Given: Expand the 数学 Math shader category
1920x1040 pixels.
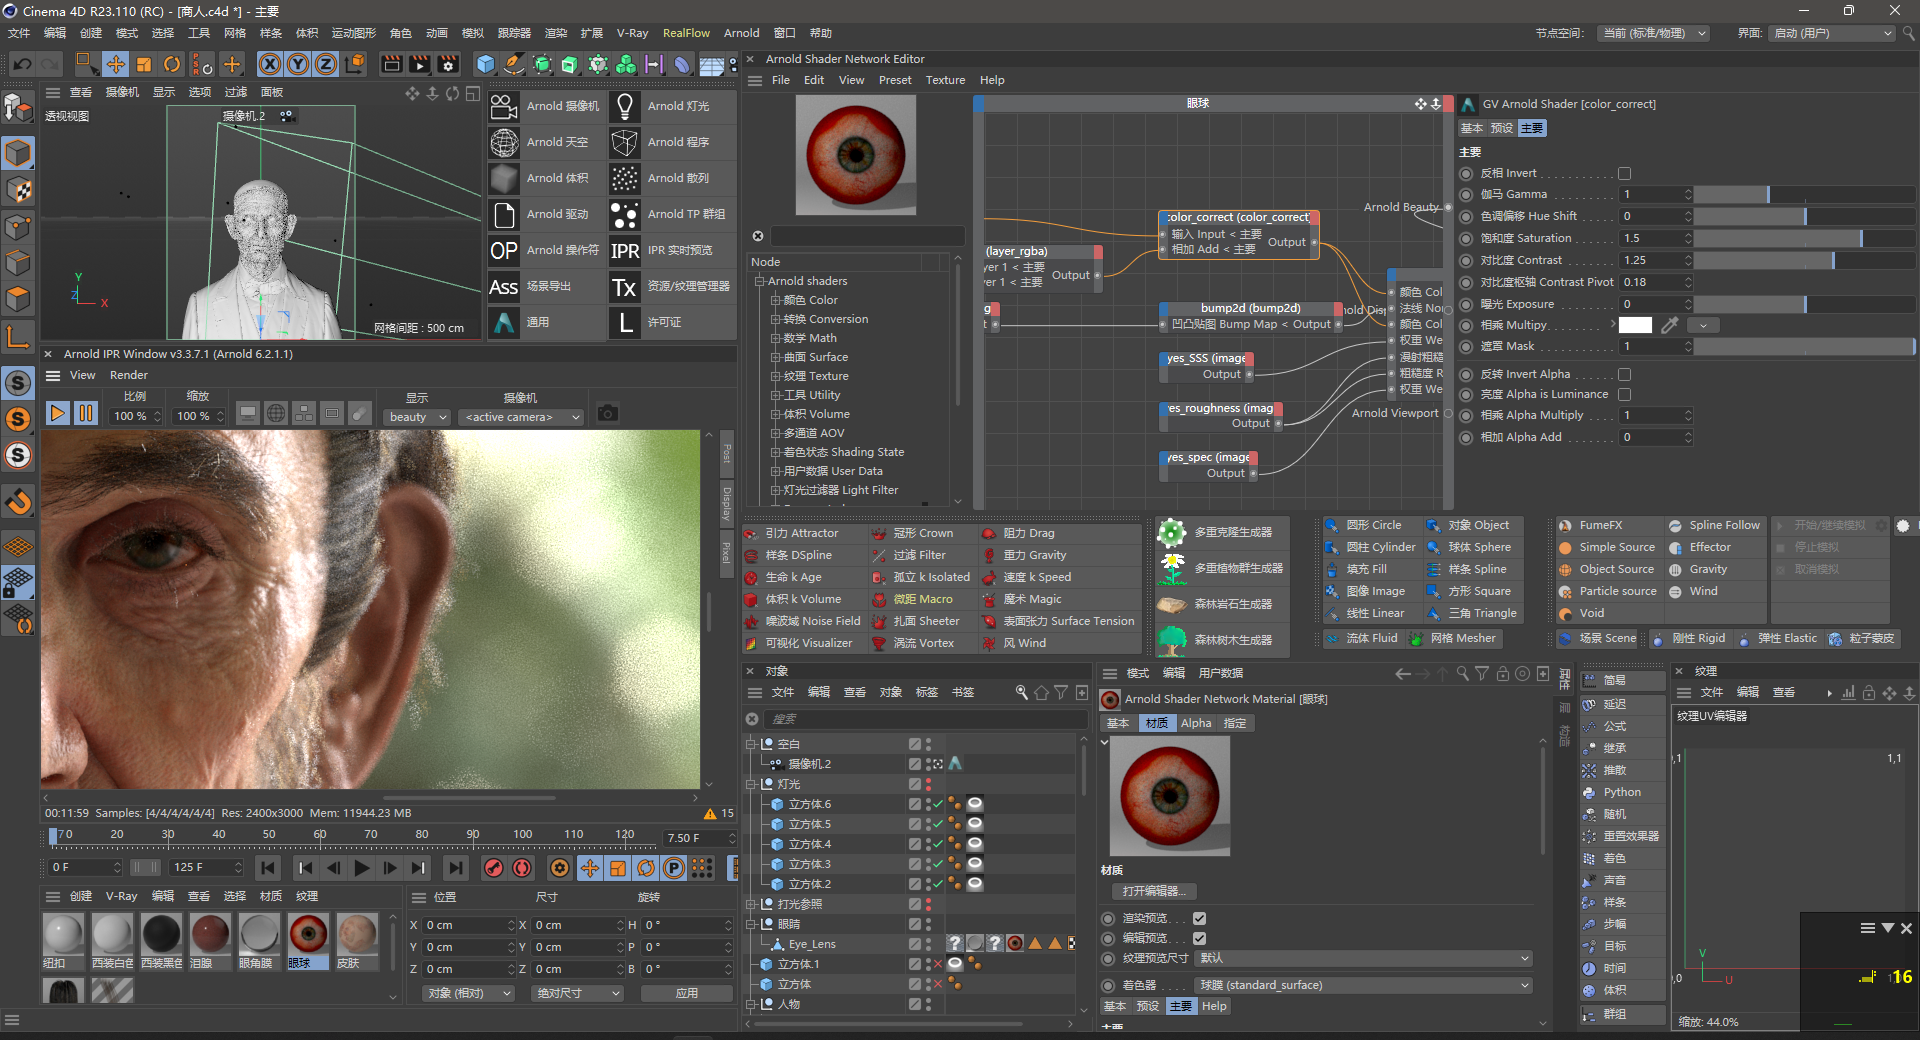Looking at the screenshot, I should (x=775, y=338).
